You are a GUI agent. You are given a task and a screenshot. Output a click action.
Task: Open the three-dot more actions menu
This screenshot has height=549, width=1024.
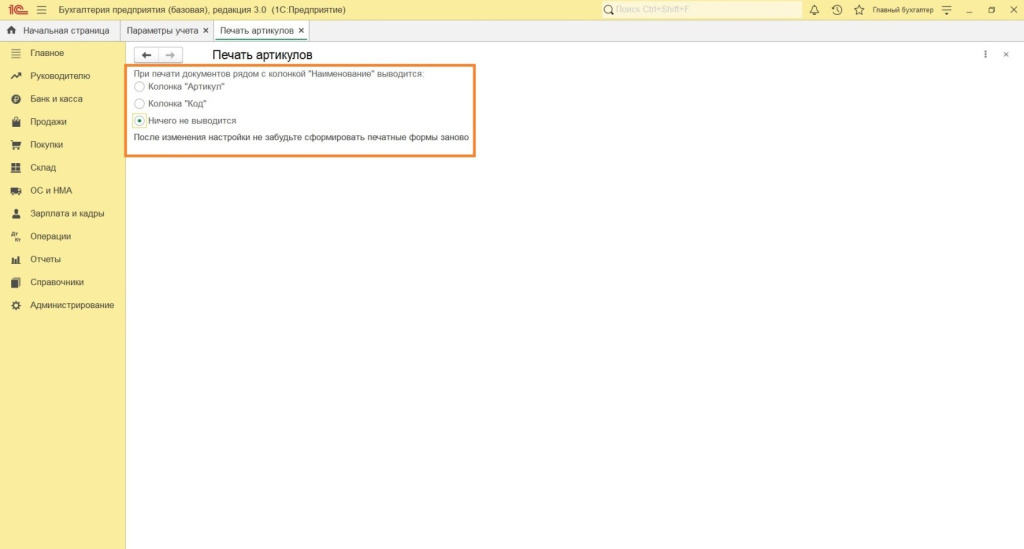click(x=985, y=55)
